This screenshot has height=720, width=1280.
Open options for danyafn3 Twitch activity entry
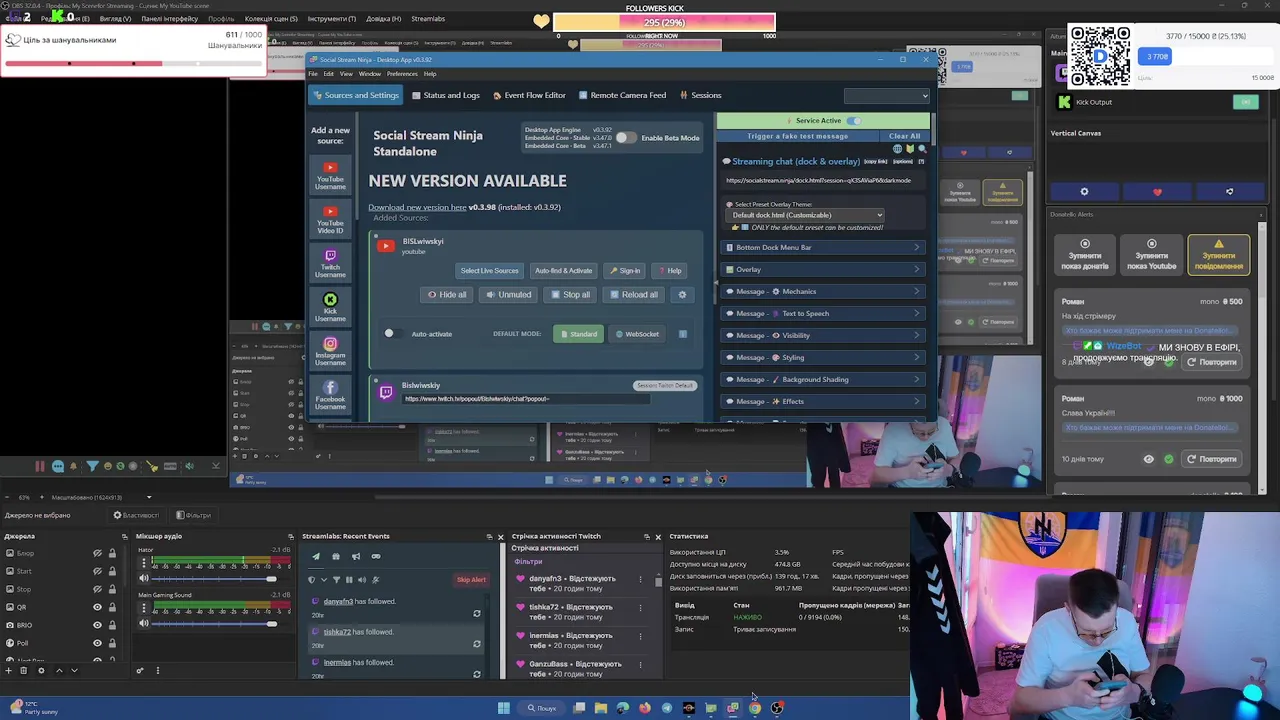coord(641,579)
